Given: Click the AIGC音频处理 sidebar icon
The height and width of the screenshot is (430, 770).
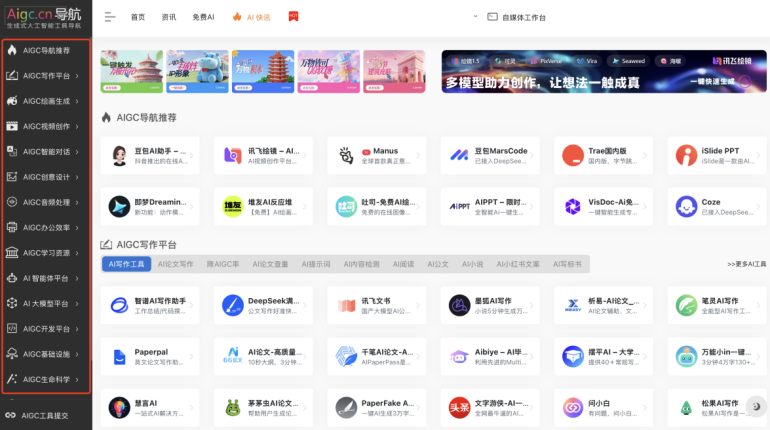Looking at the screenshot, I should click(x=12, y=202).
